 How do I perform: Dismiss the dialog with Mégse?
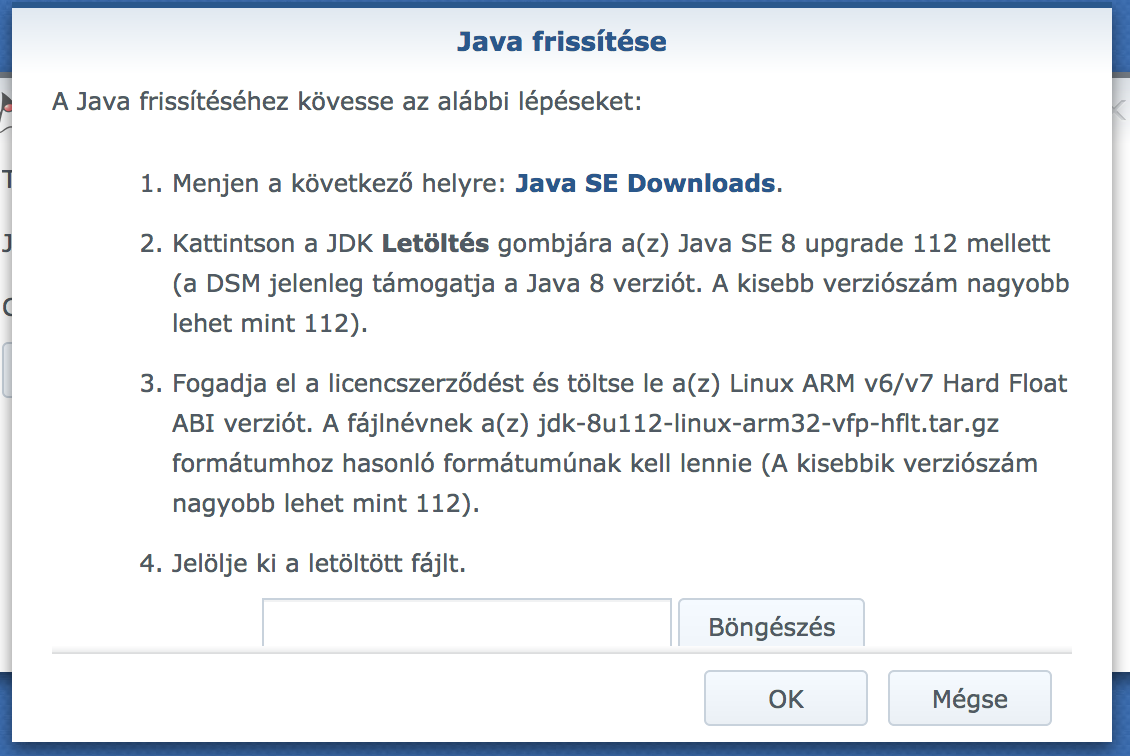pyautogui.click(x=968, y=697)
